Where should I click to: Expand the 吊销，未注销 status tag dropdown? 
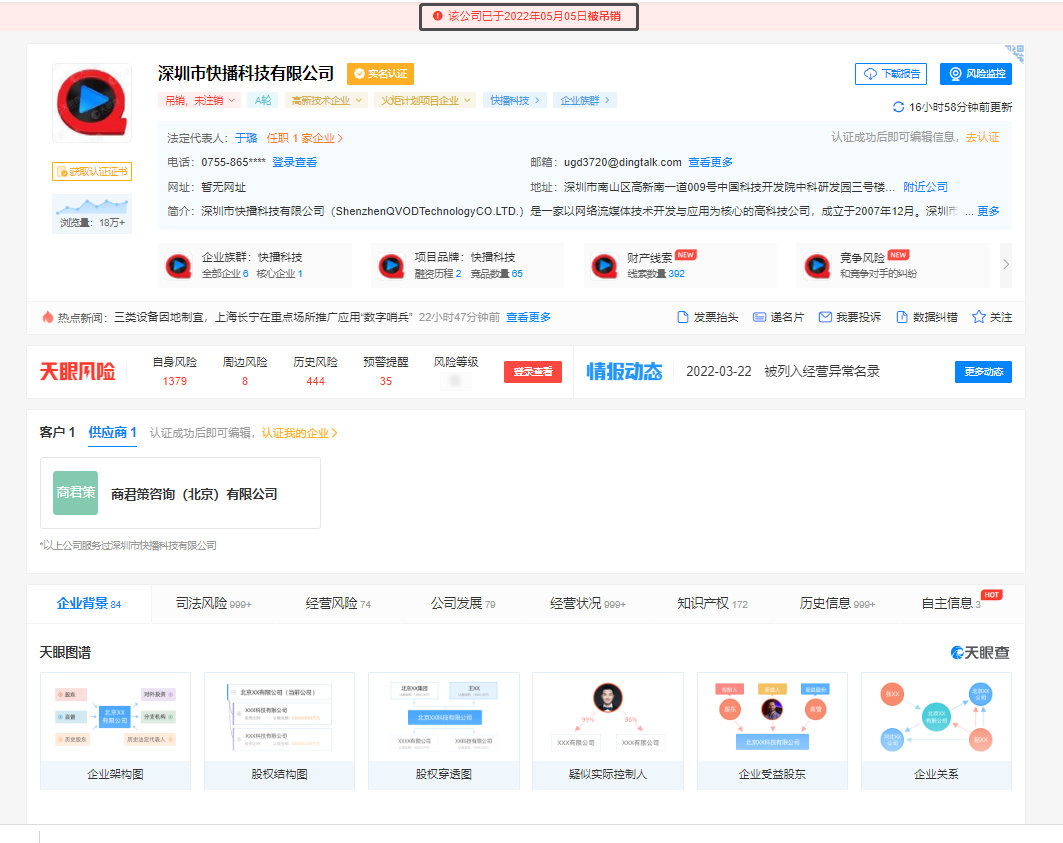click(x=200, y=100)
